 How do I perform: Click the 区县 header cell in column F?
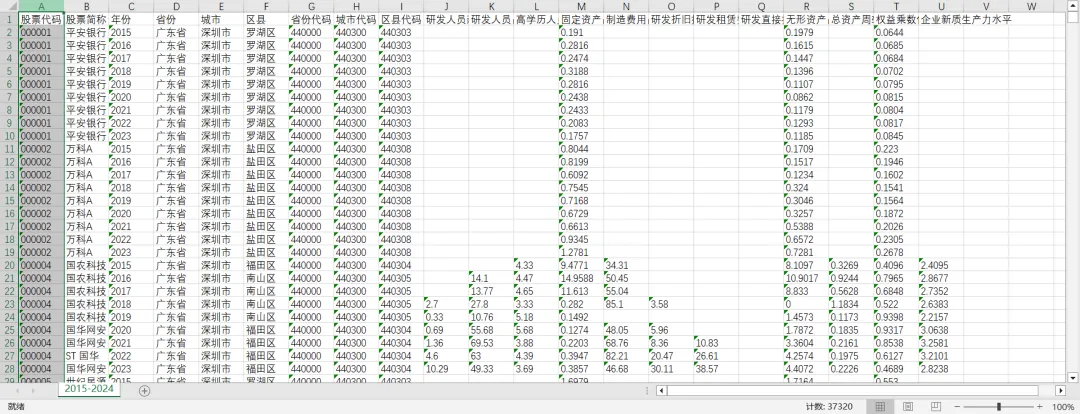(x=266, y=19)
